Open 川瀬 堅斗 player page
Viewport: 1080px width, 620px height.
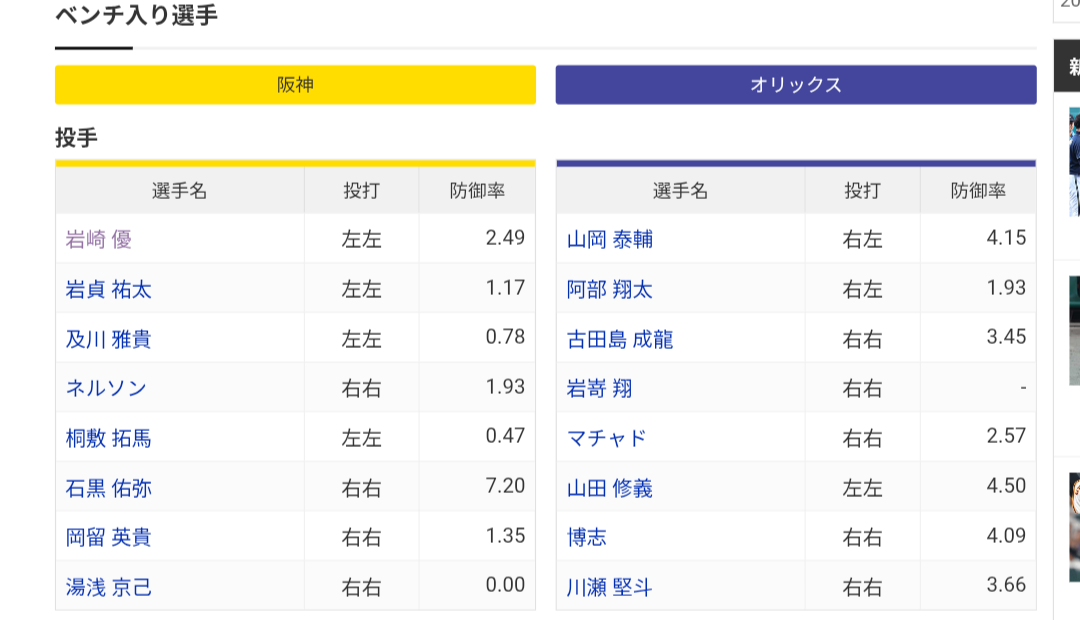[x=609, y=587]
